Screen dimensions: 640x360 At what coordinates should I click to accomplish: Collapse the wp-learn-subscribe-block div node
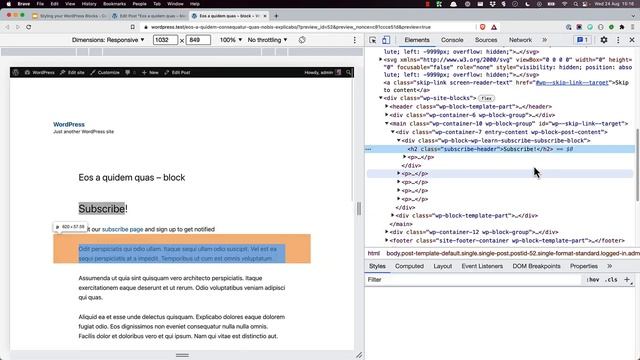399,140
